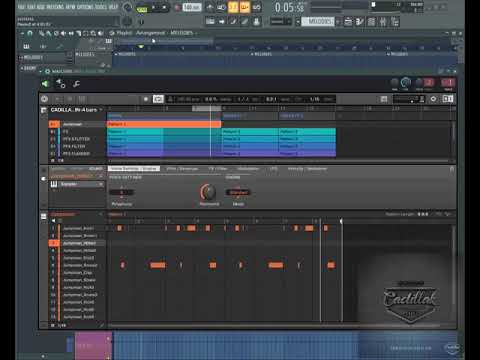This screenshot has width=480, height=360.
Task: Click the metronome icon left of the orange buttons
Action: pos(210,7)
